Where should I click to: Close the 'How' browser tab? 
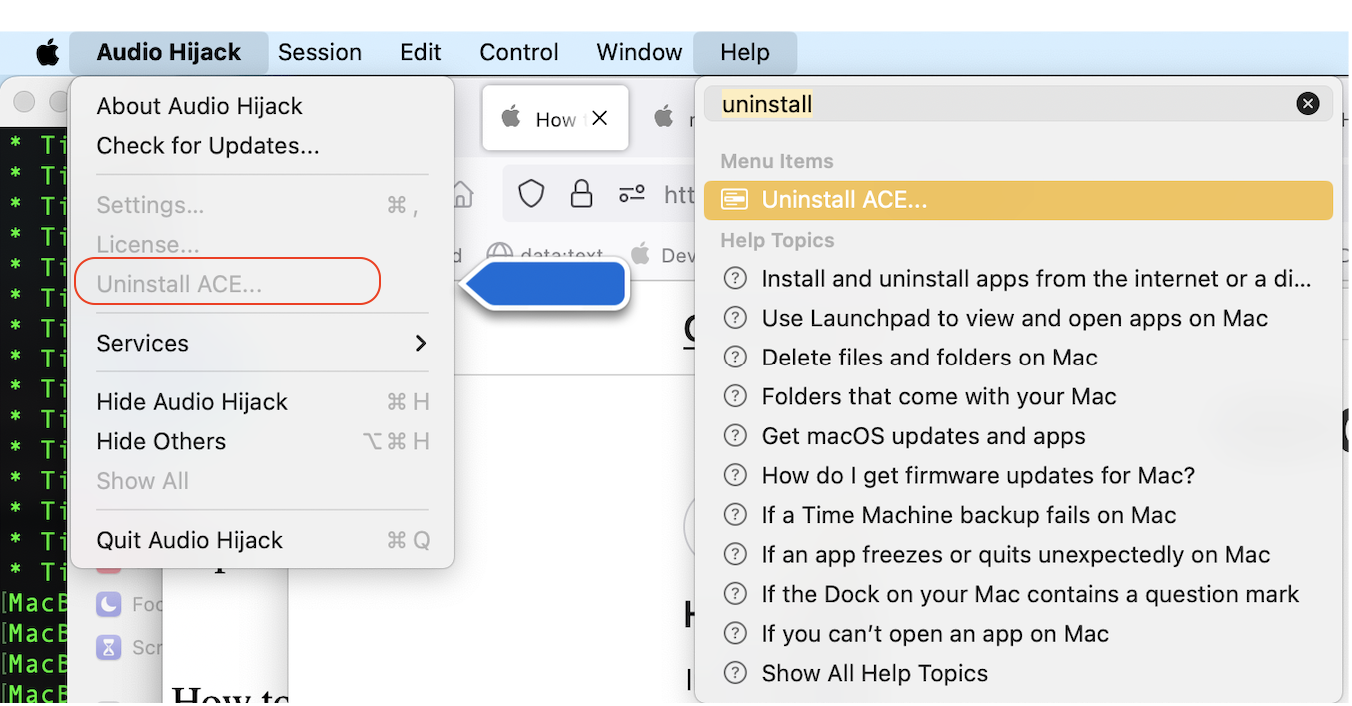[599, 118]
